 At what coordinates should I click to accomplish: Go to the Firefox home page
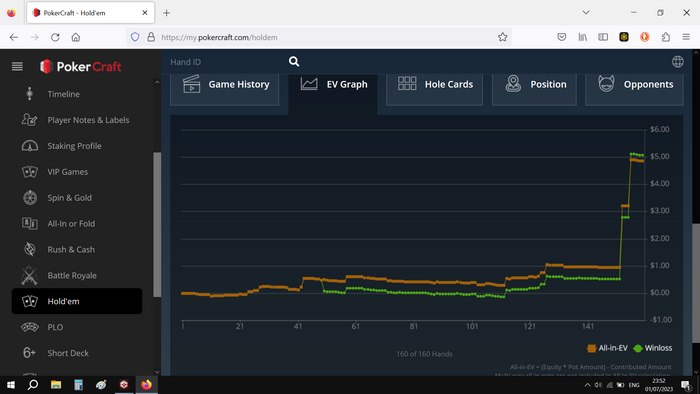(75, 37)
